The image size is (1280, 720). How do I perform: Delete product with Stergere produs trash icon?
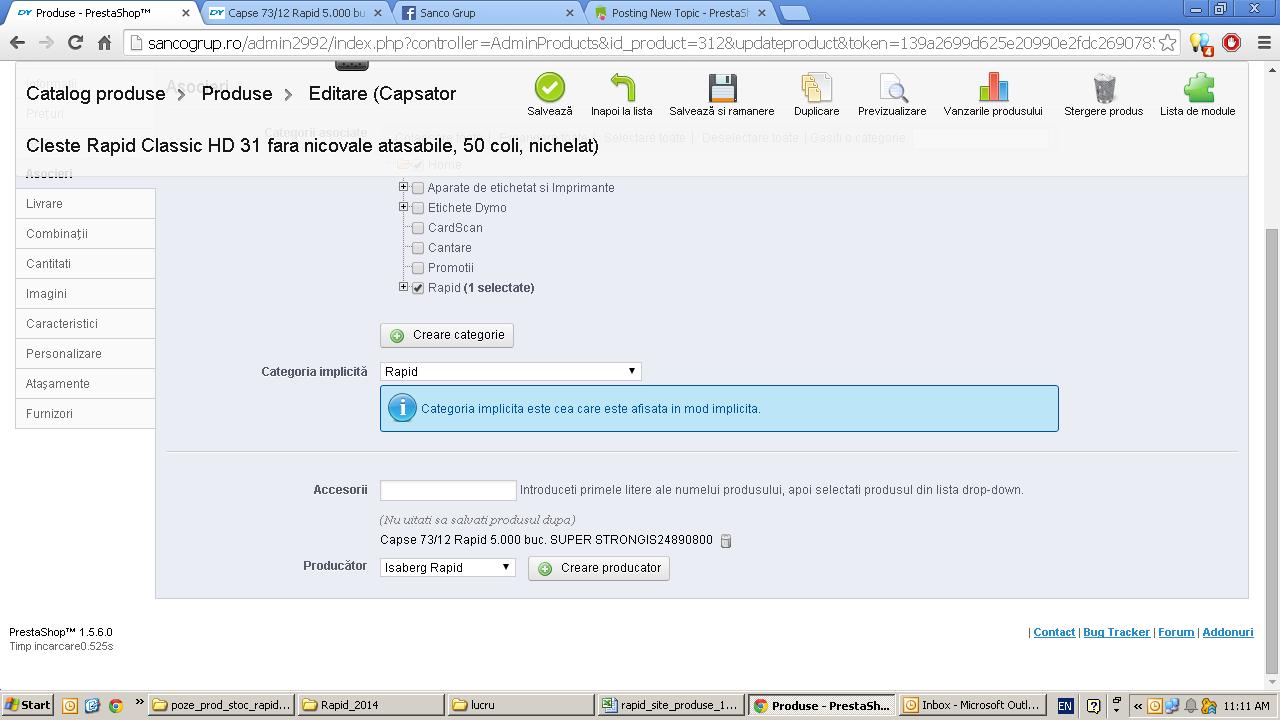(x=1104, y=88)
